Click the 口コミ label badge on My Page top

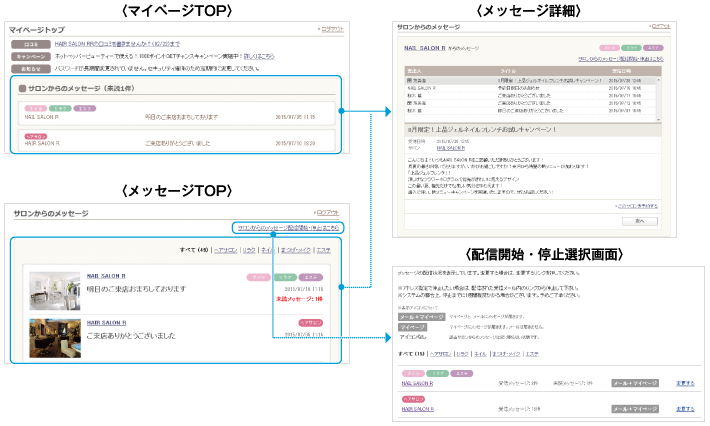coord(30,44)
